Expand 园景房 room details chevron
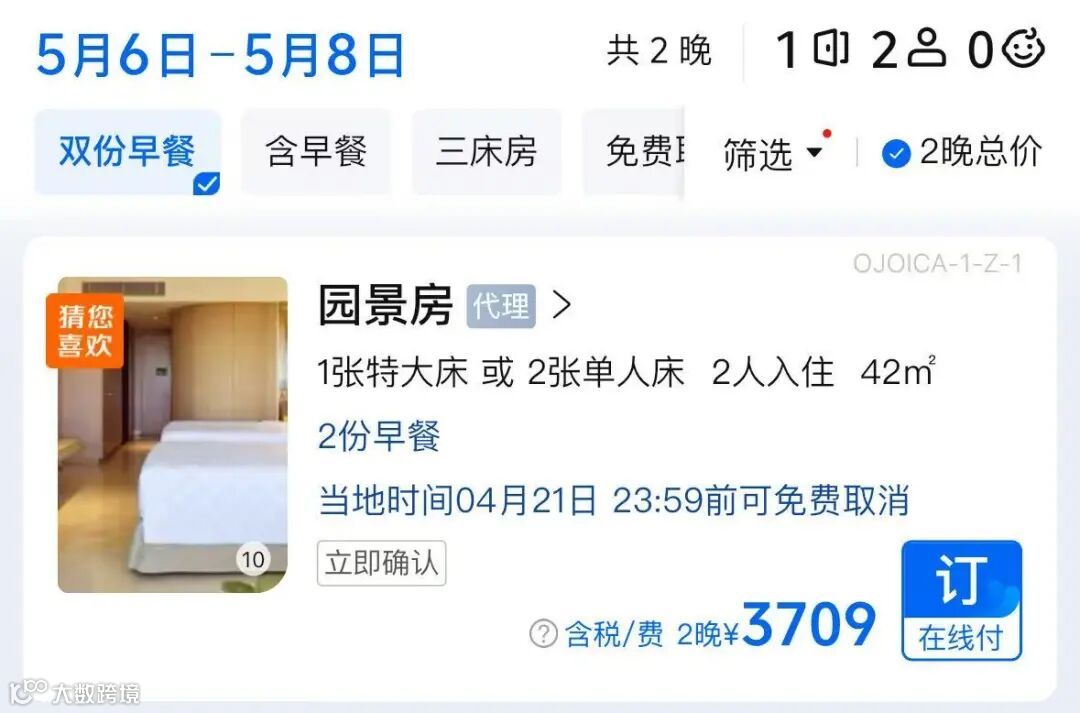1080x713 pixels. (x=562, y=304)
